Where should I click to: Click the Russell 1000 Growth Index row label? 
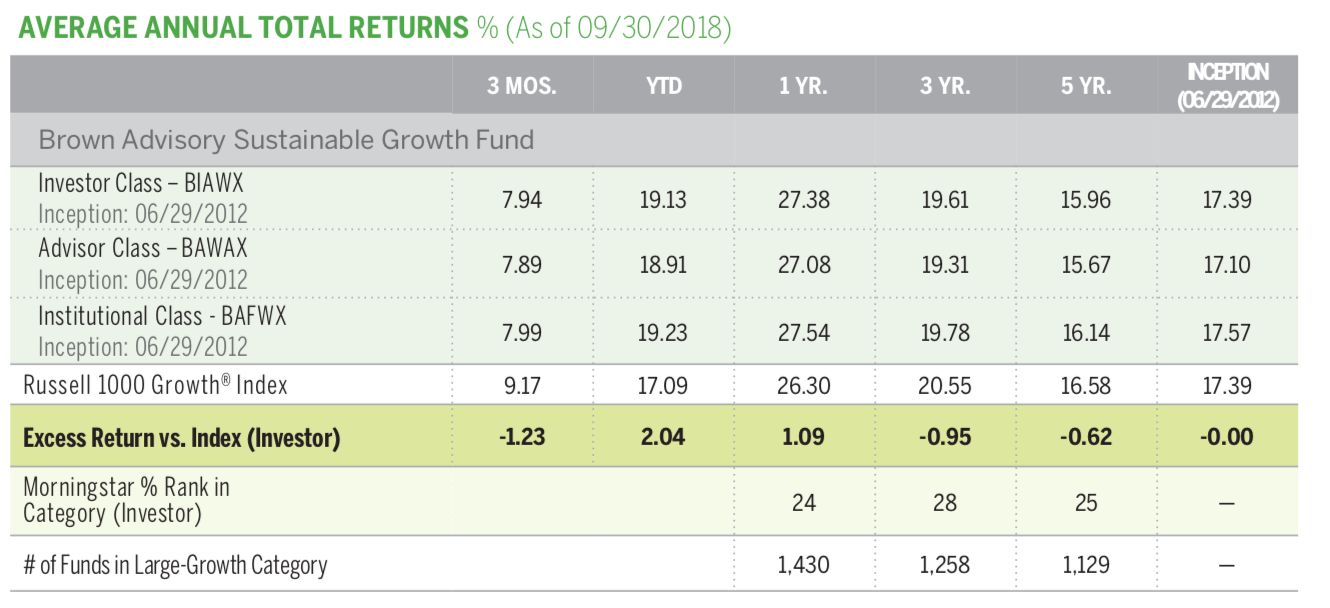pyautogui.click(x=155, y=384)
